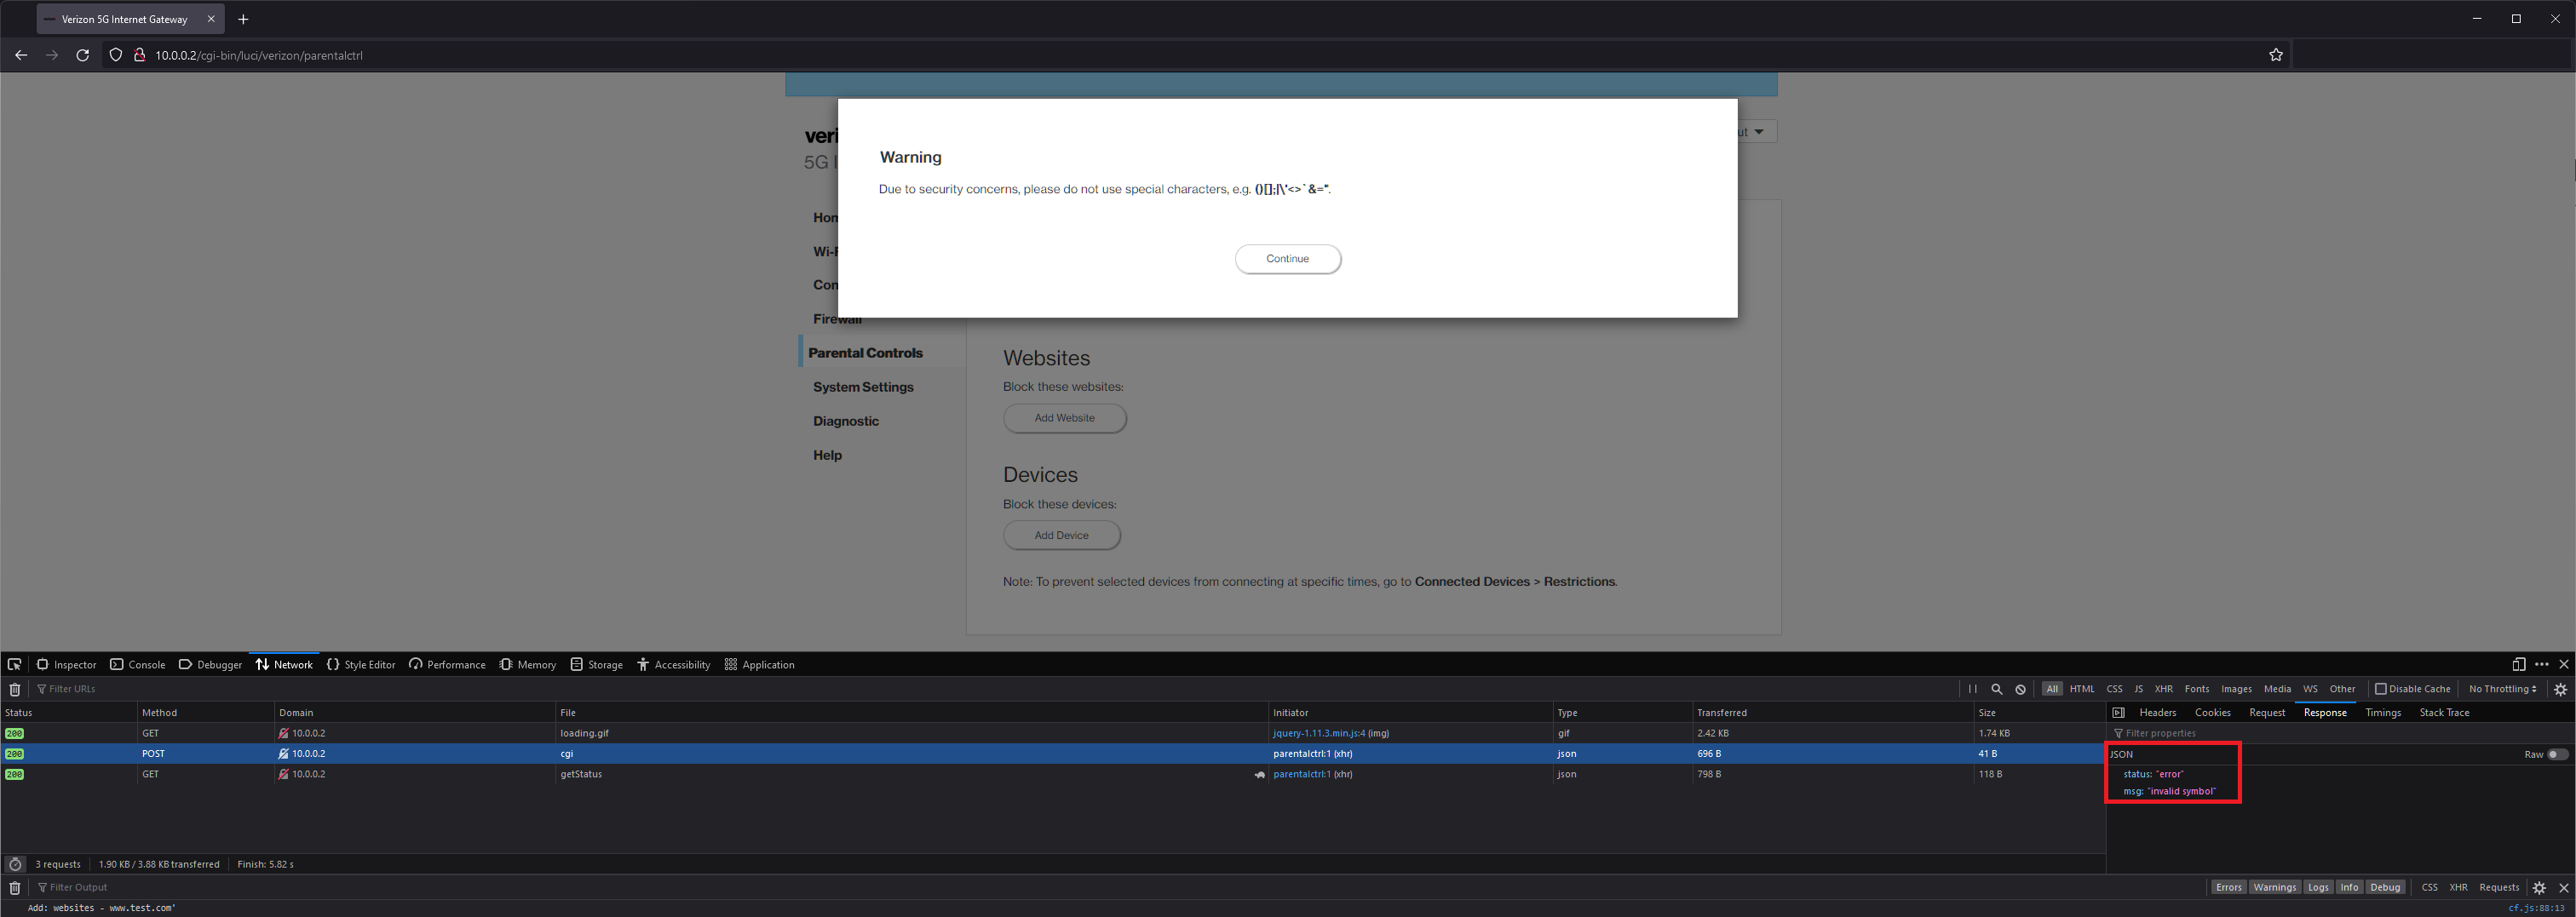
Task: Toggle the Debug console filter
Action: (2384, 887)
